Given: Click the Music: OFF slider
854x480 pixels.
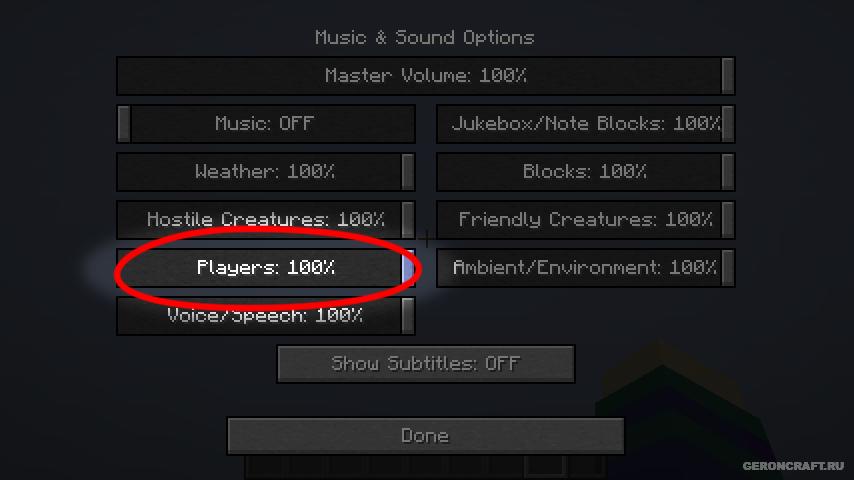Looking at the screenshot, I should click(x=266, y=124).
